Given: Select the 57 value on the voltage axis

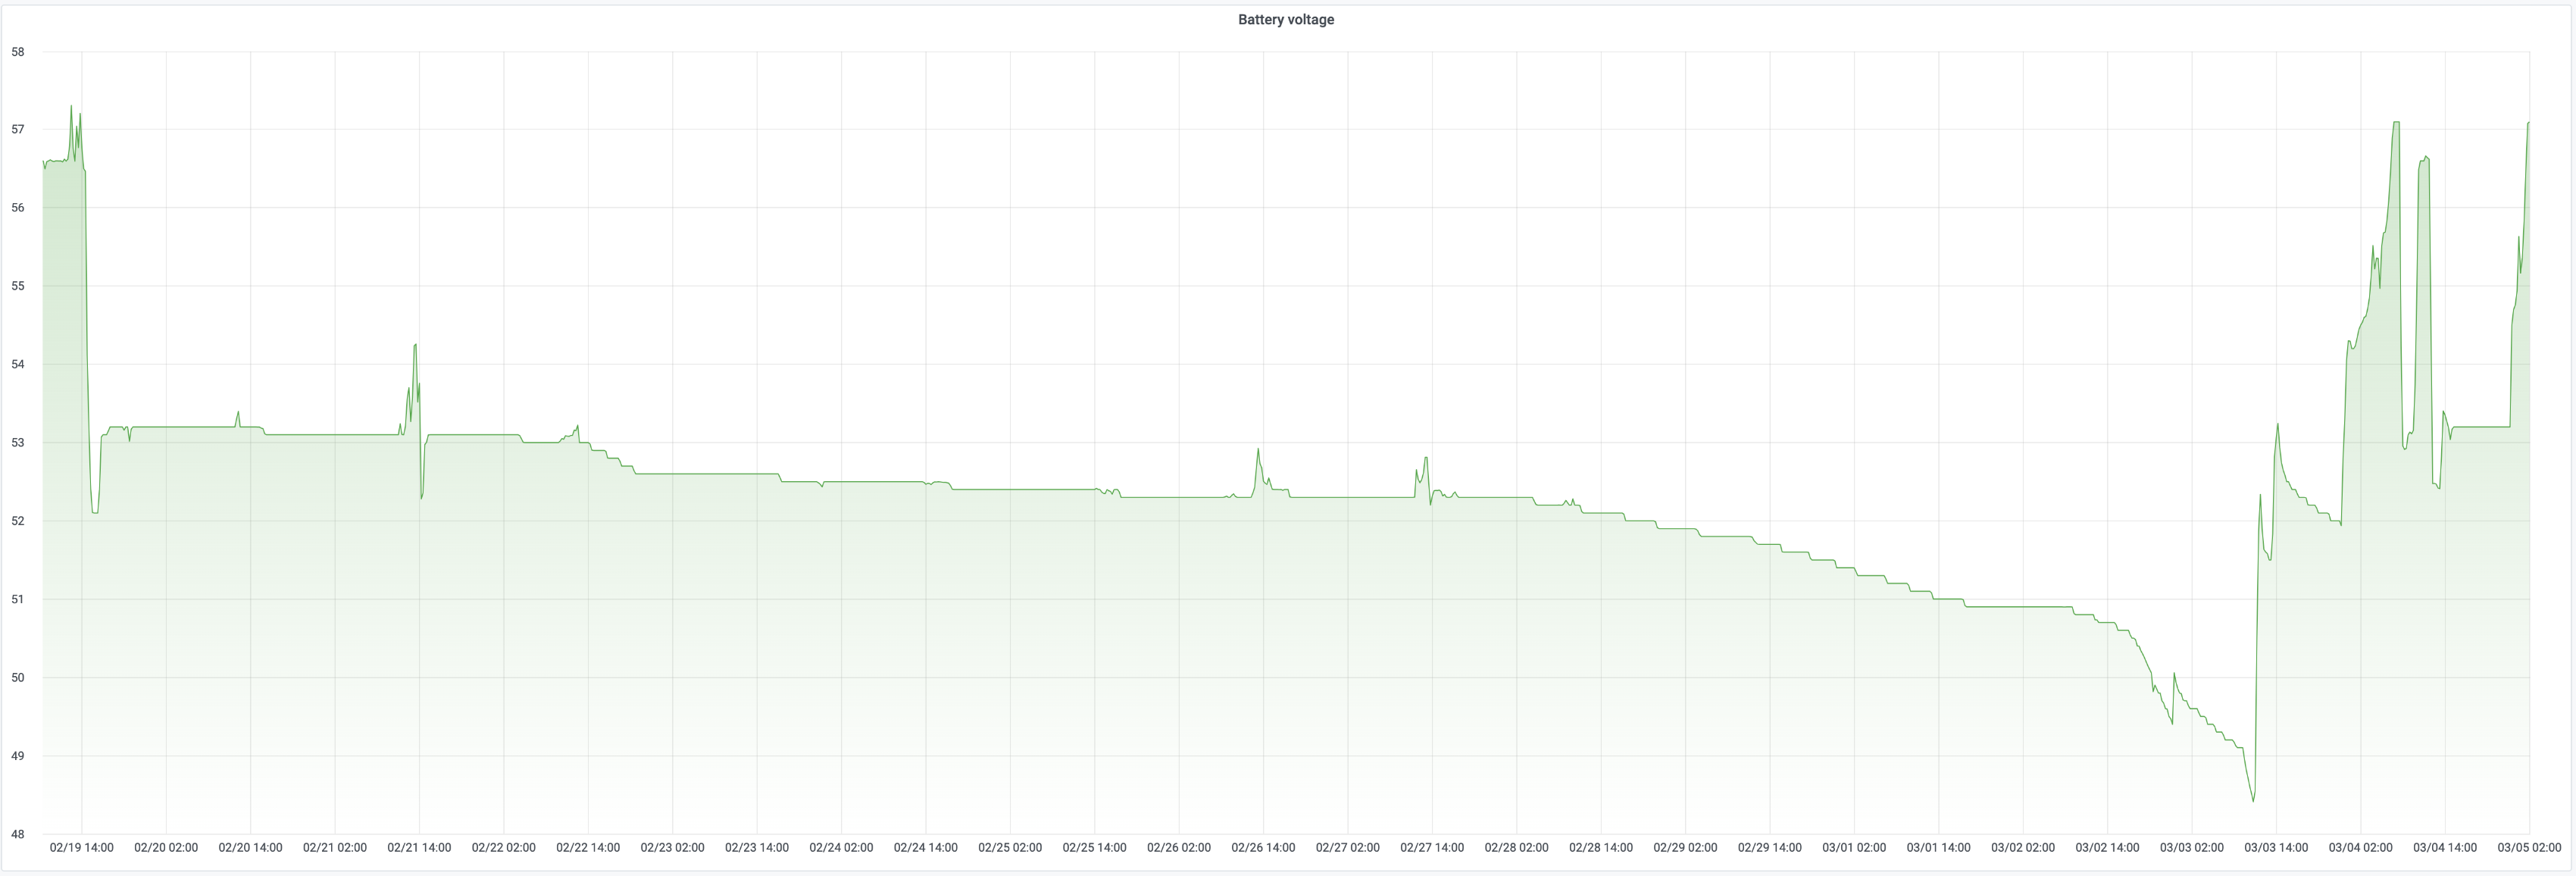Looking at the screenshot, I should [x=18, y=130].
